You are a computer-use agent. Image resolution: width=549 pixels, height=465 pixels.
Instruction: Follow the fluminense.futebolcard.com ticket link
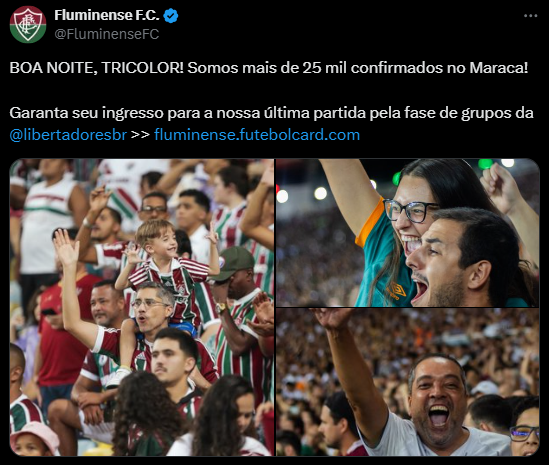257,135
